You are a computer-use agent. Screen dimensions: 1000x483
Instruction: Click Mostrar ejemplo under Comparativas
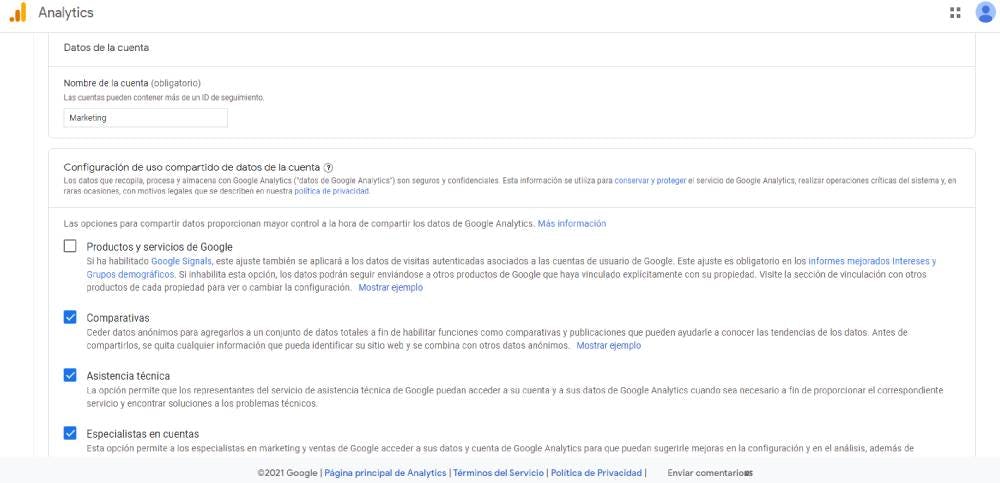[608, 346]
